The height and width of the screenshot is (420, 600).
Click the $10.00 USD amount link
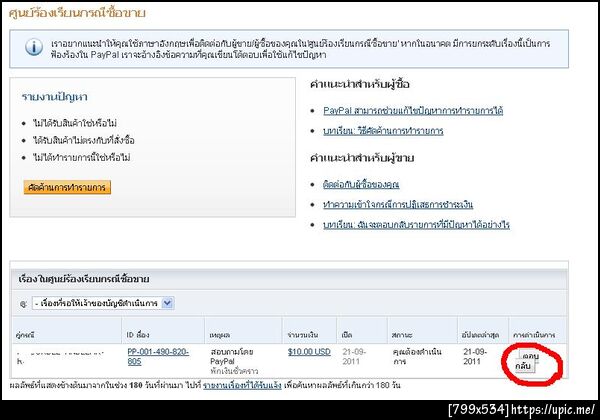point(309,352)
